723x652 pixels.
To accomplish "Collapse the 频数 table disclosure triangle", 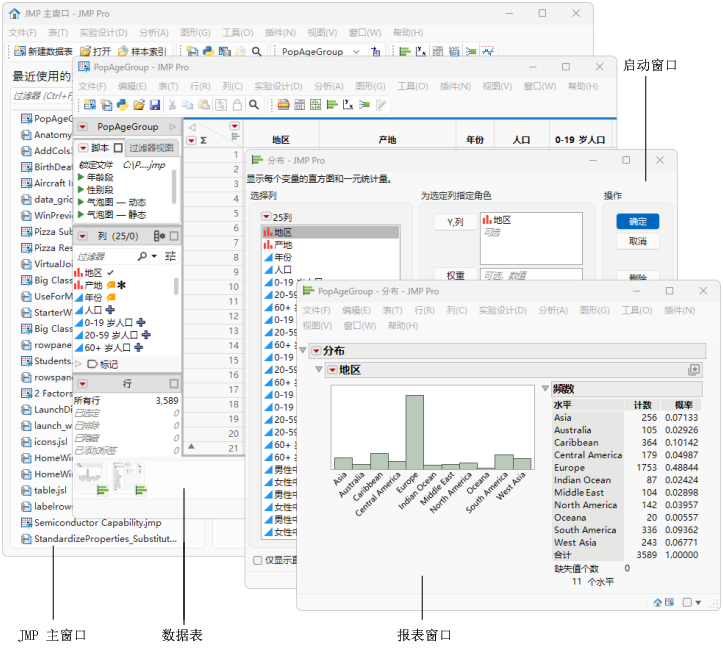I will pyautogui.click(x=545, y=388).
